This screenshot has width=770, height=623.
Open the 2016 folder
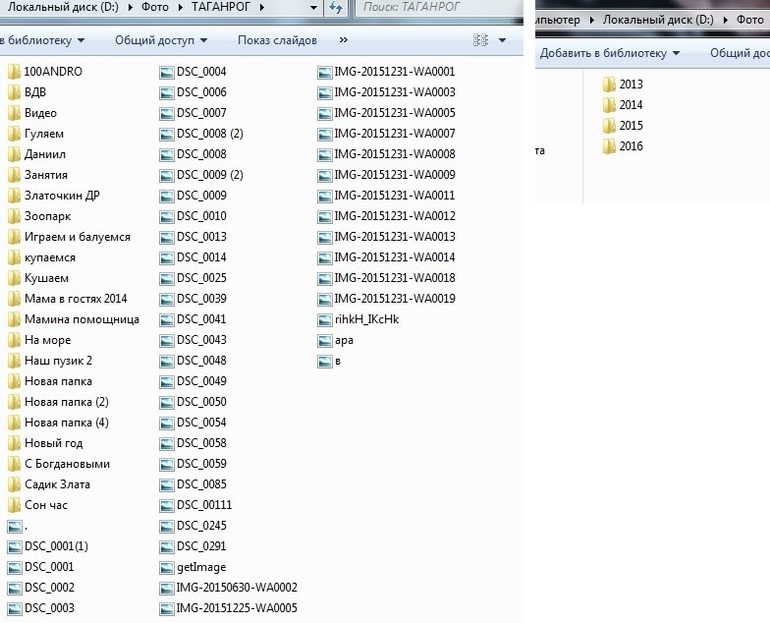click(630, 147)
